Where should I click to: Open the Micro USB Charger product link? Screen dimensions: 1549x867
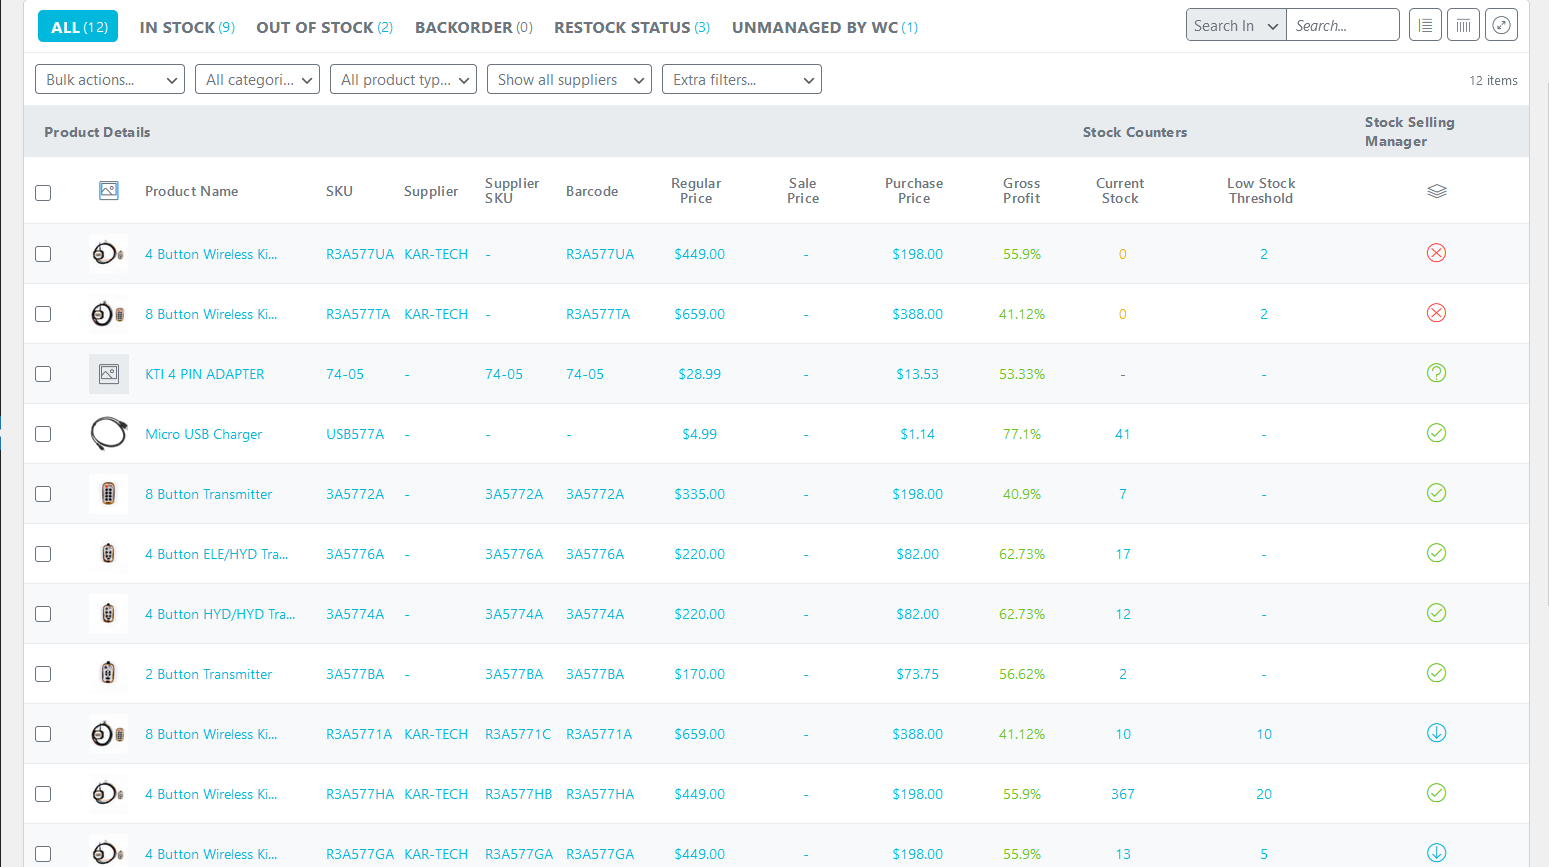click(x=204, y=434)
